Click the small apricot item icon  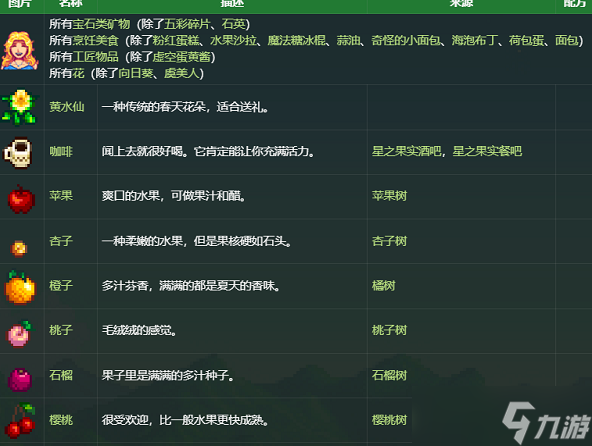19,248
